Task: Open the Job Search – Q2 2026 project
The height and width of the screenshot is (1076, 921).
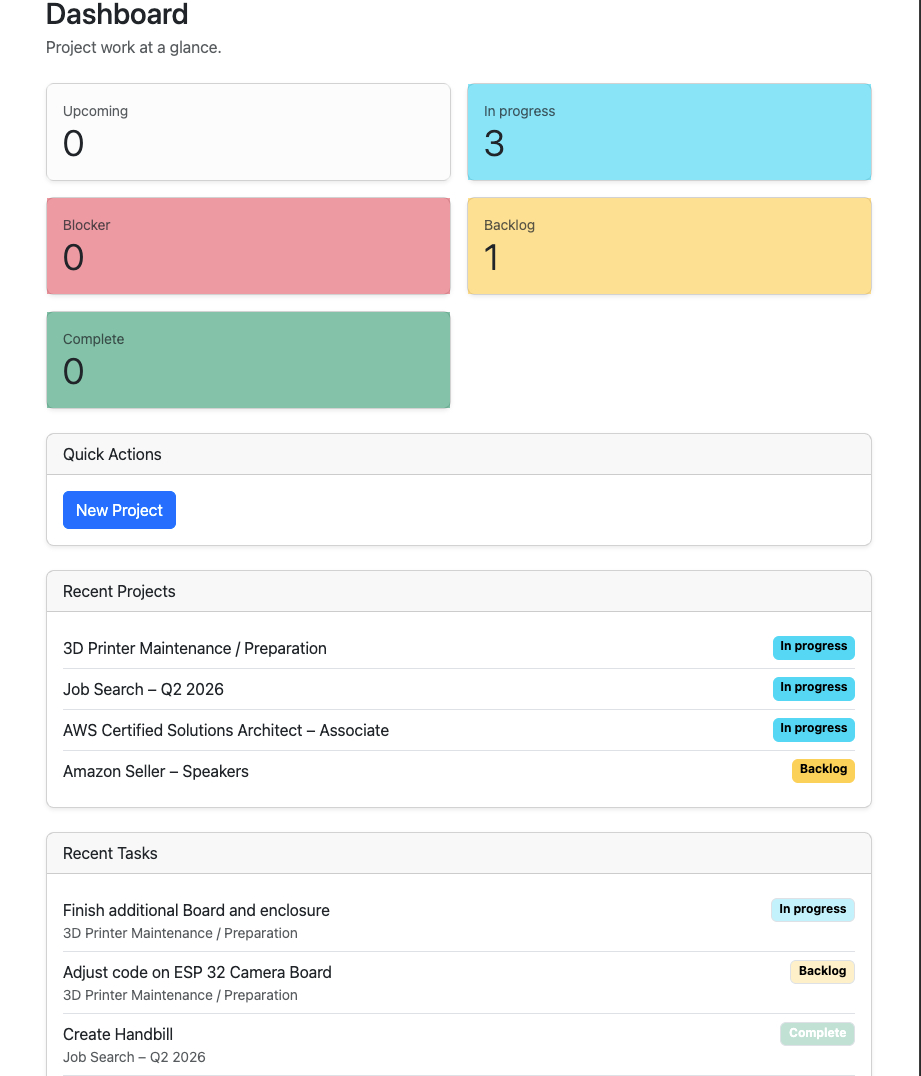Action: pos(143,689)
